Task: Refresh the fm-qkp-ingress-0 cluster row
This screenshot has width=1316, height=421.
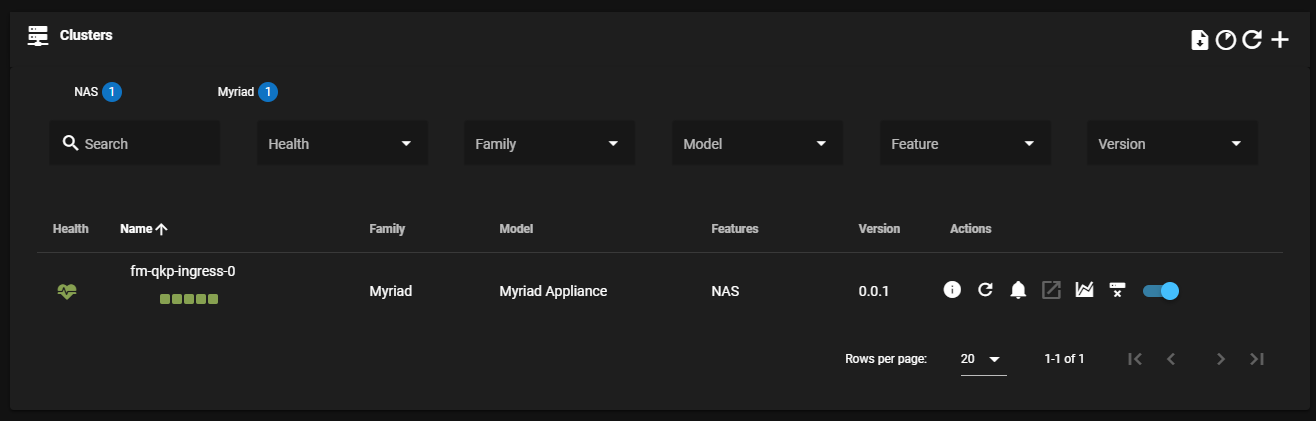Action: point(985,290)
